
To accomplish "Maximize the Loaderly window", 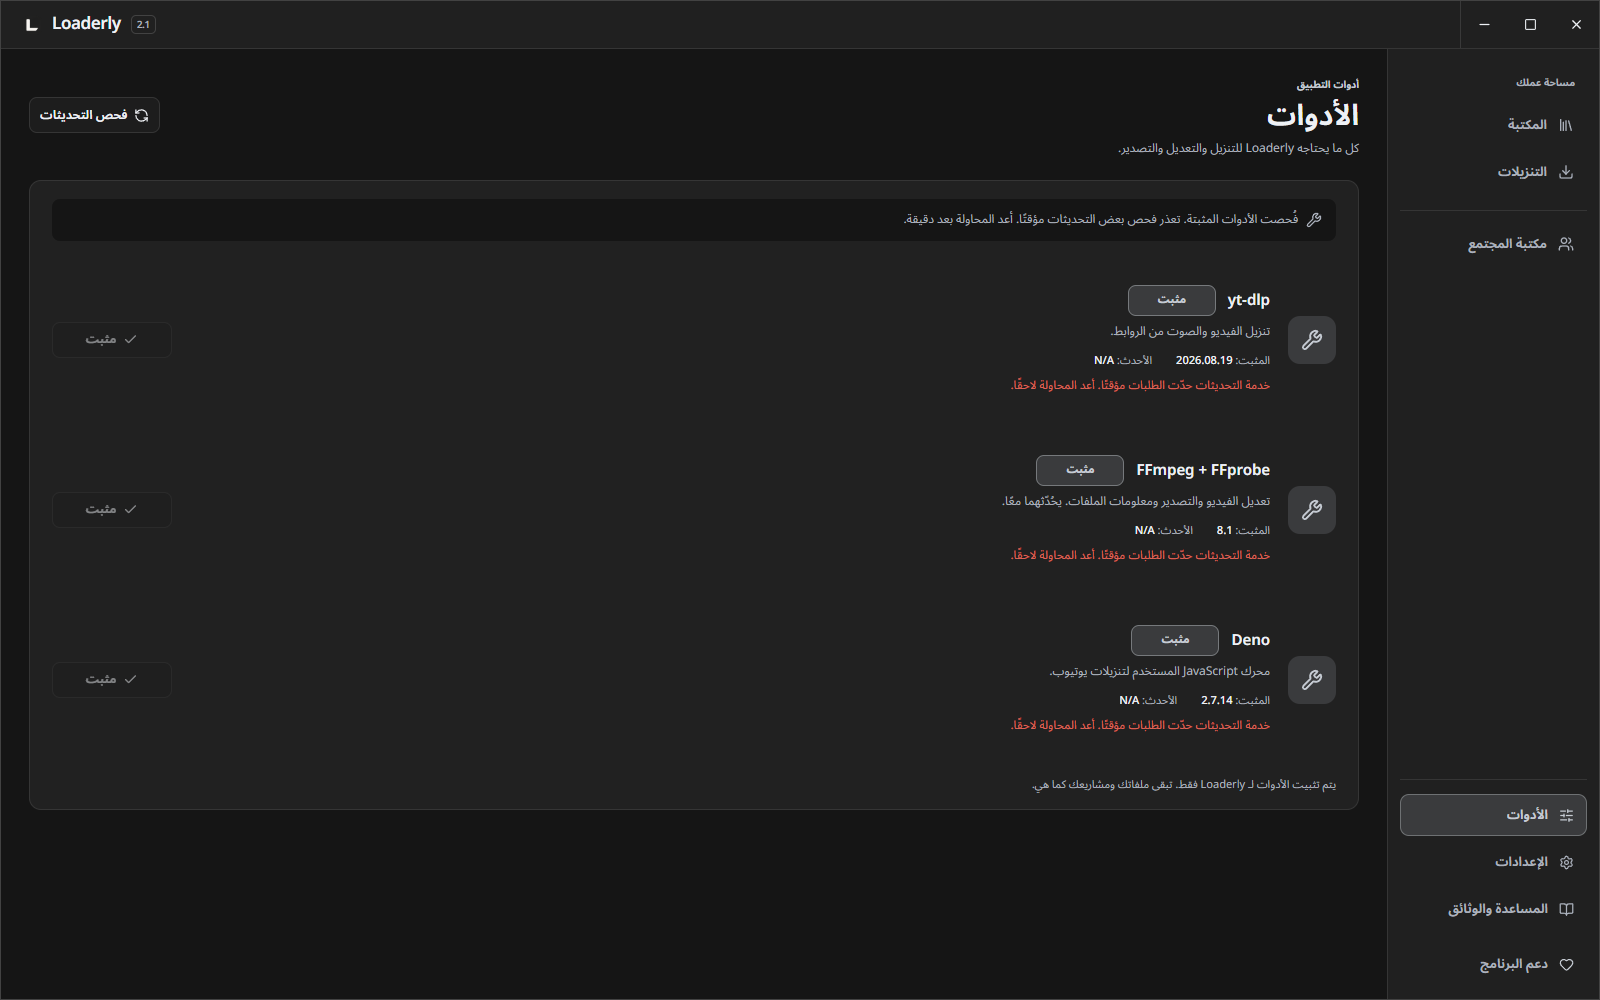I will pos(1530,24).
